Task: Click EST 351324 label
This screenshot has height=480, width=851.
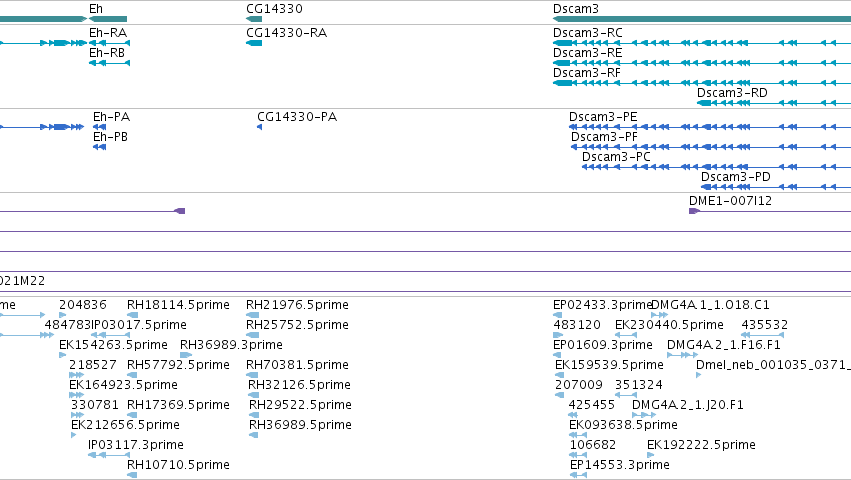Action: click(x=638, y=385)
